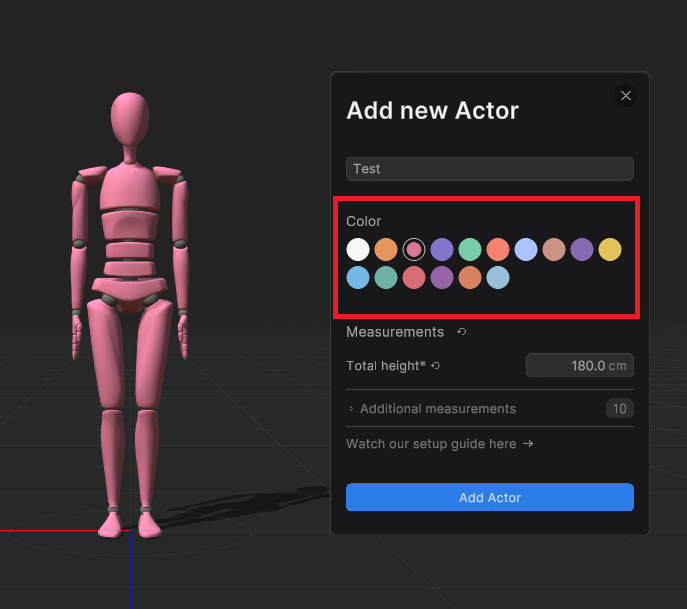This screenshot has width=687, height=609.
Task: Pick the orange swatch next to white
Action: (x=386, y=249)
